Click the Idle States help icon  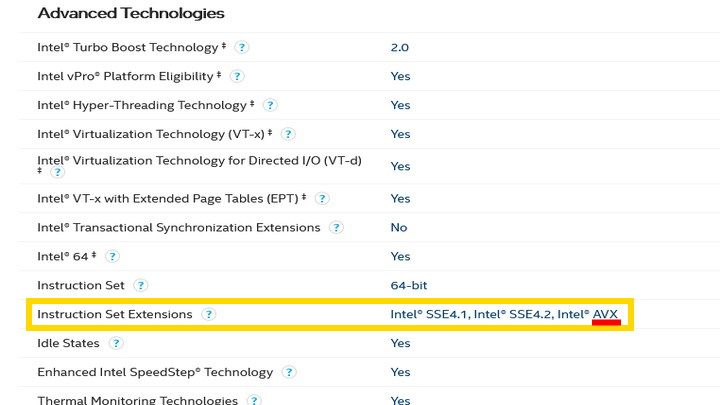point(116,343)
